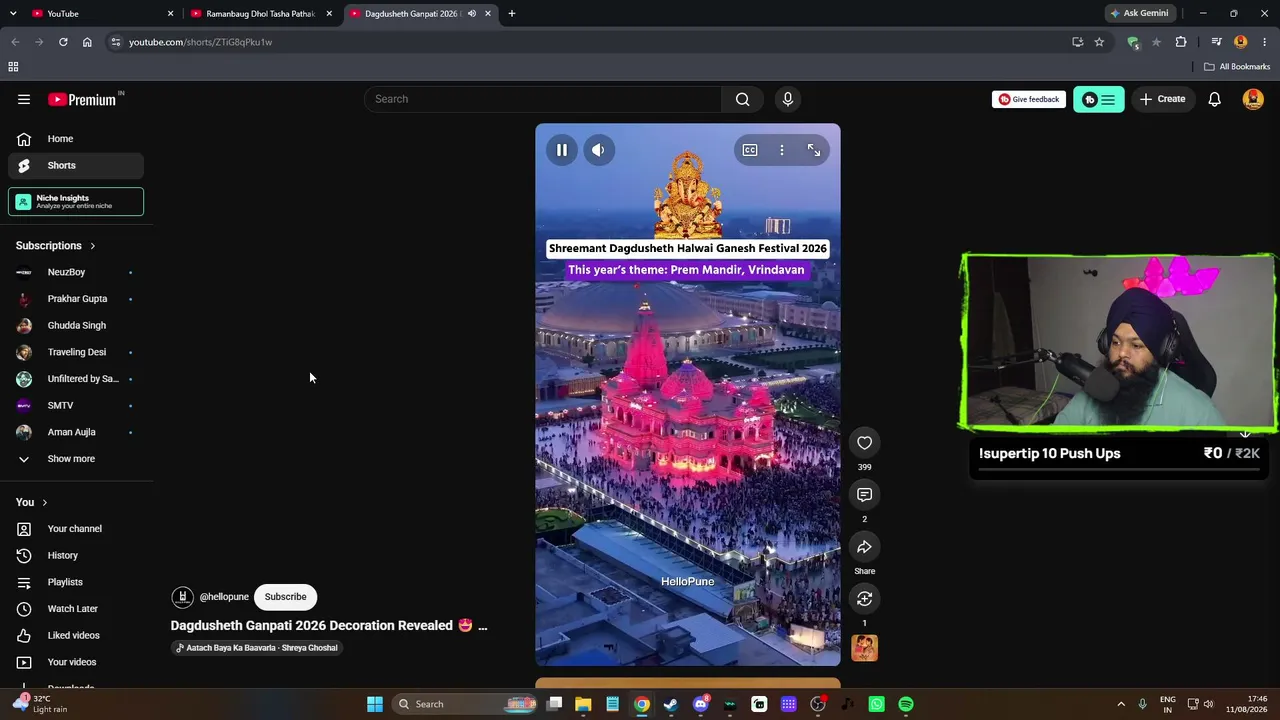1280x720 pixels.
Task: Open Home in the sidebar
Action: [76, 139]
